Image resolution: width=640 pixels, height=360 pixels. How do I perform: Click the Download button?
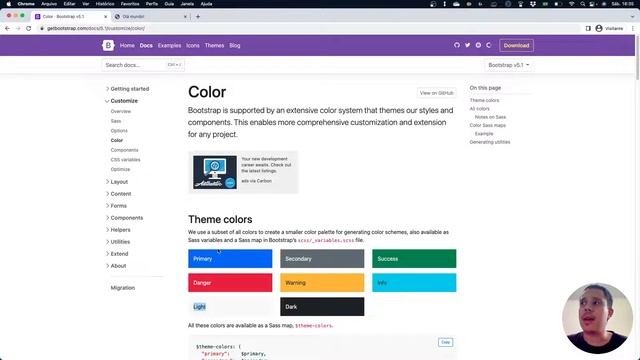516,45
